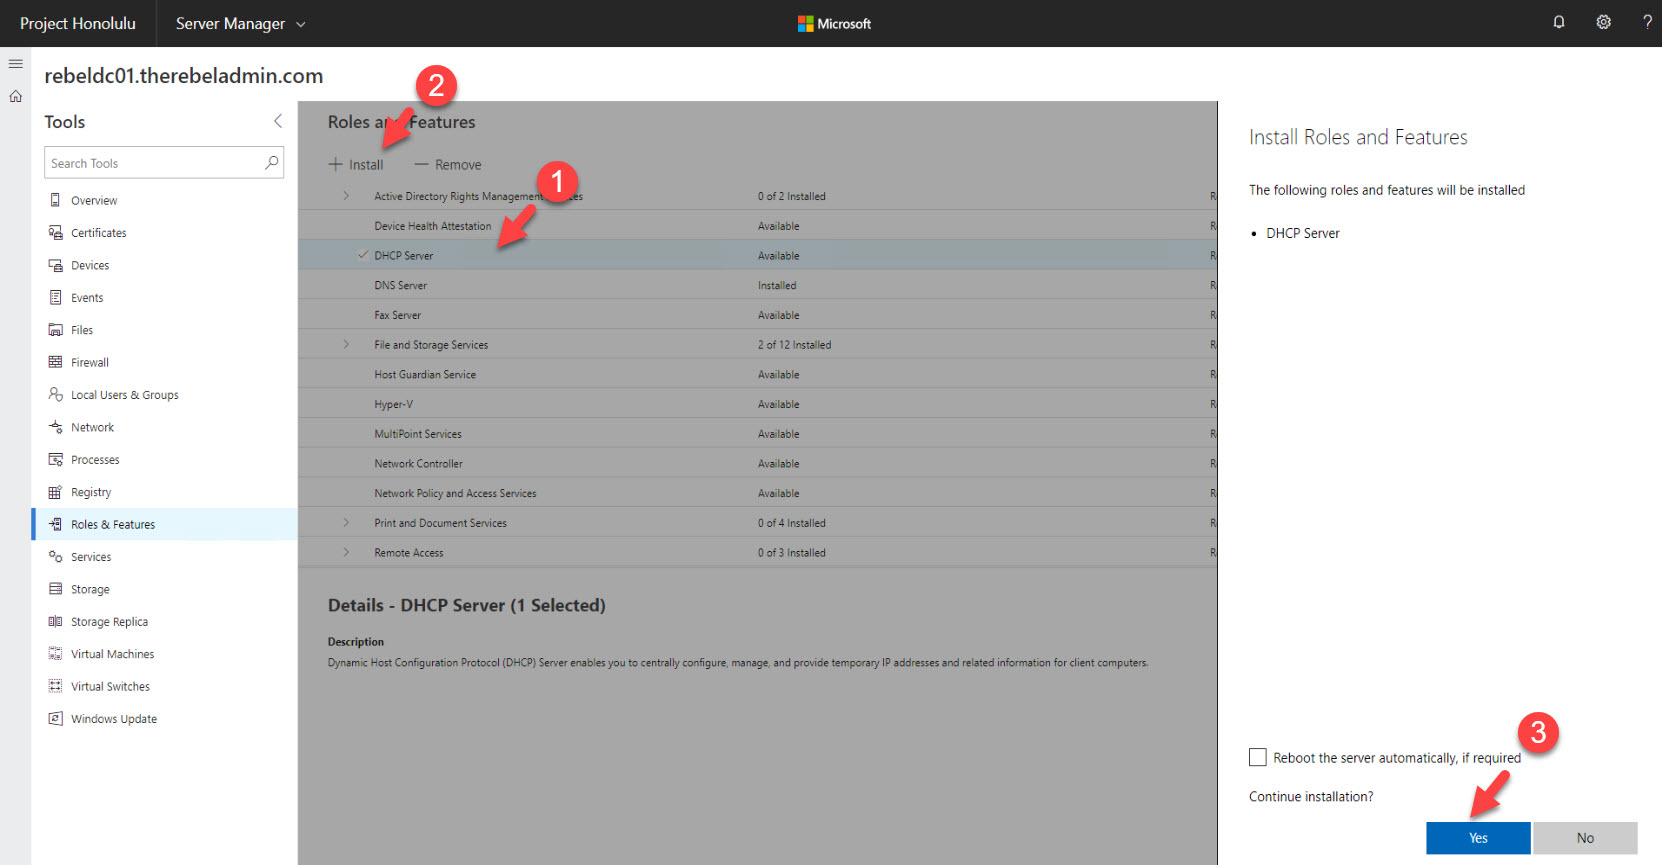The width and height of the screenshot is (1662, 865).
Task: Expand the Remote Access row
Action: [x=346, y=552]
